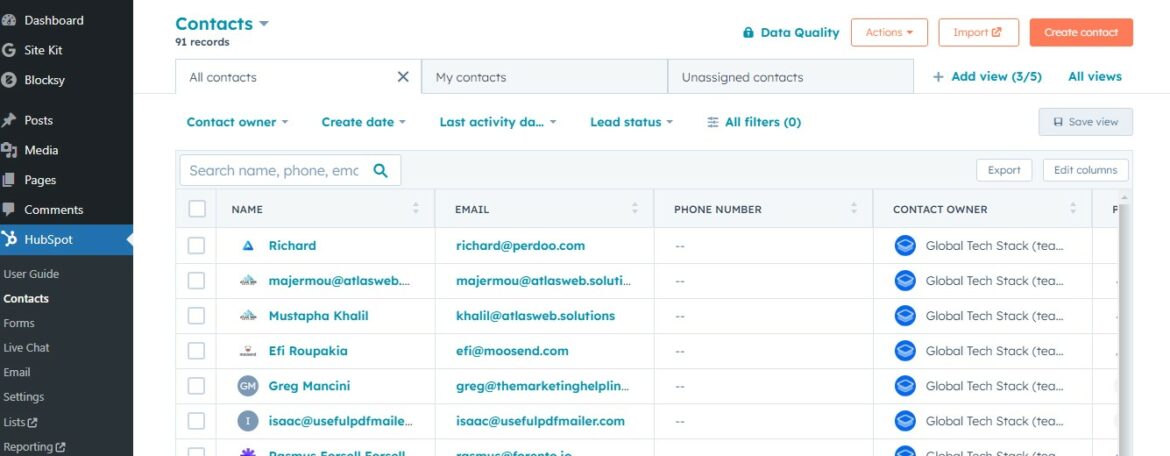Click the Pages icon in sidebar

point(9,180)
